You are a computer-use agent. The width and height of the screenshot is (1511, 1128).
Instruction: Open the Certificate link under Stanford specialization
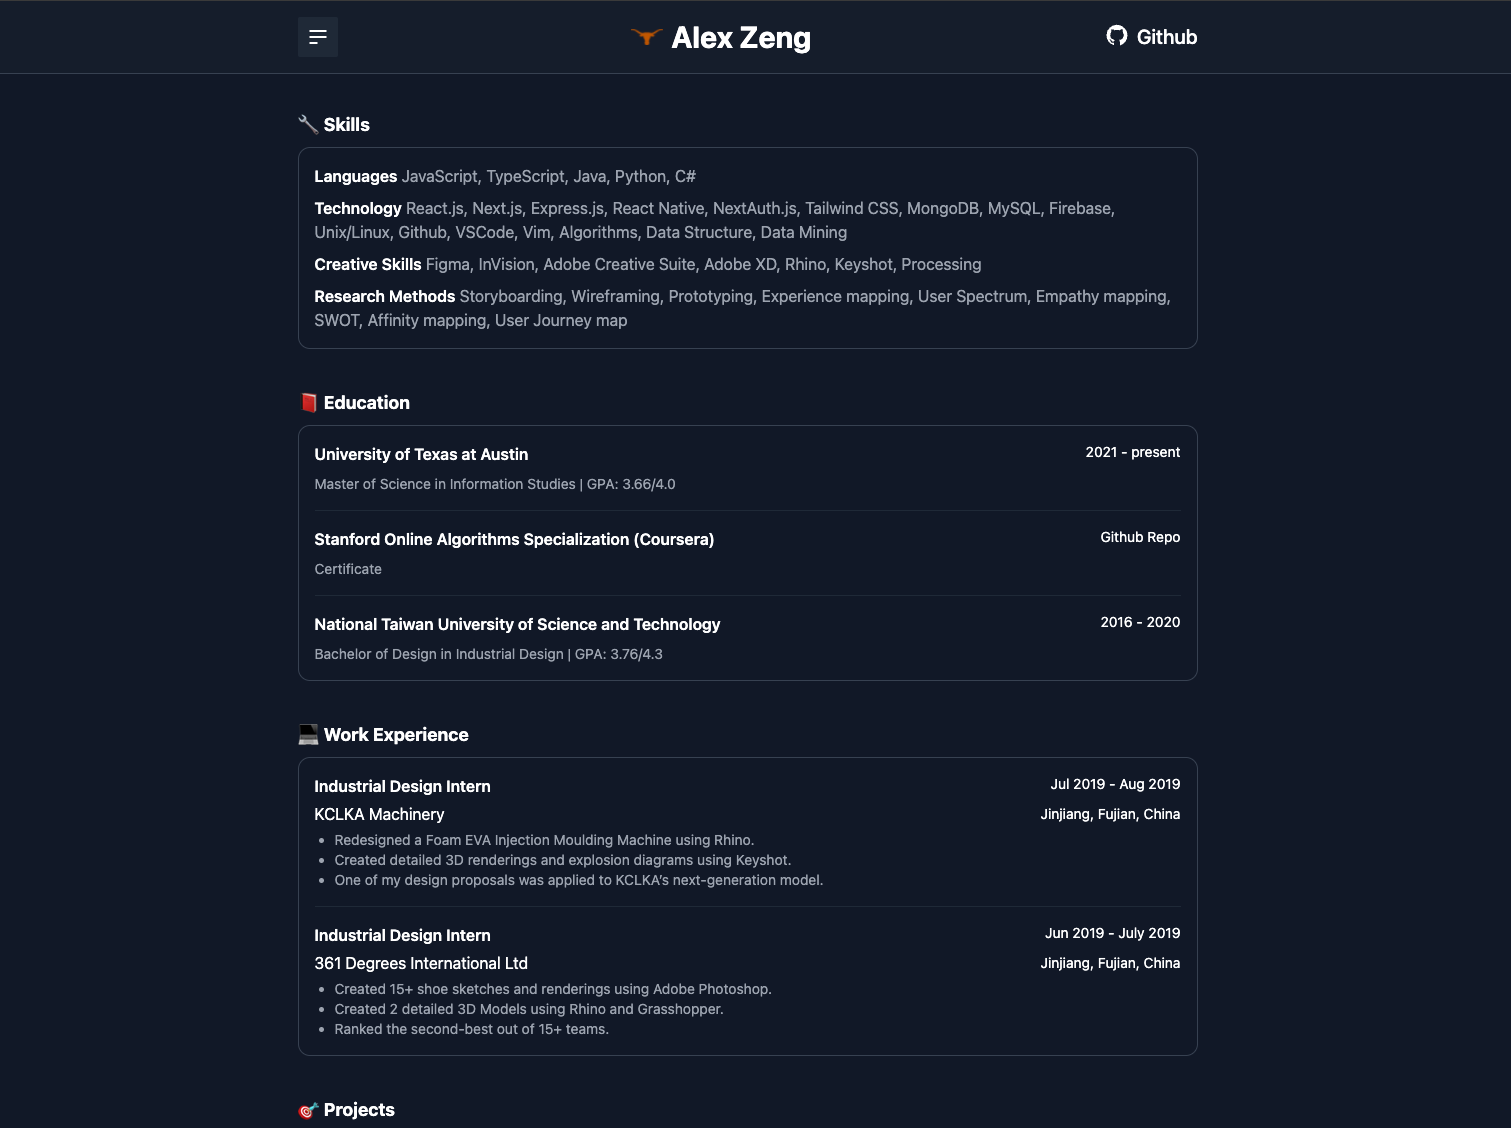pos(347,568)
